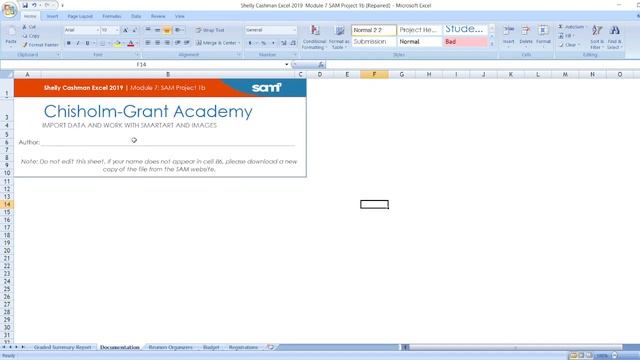Click Name Box showing F14

coord(141,64)
